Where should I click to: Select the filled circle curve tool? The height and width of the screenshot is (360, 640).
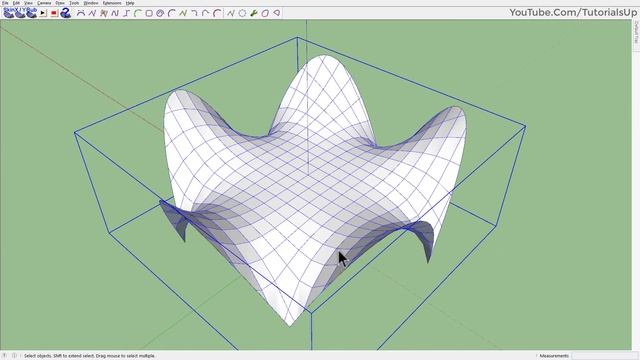tap(160, 13)
